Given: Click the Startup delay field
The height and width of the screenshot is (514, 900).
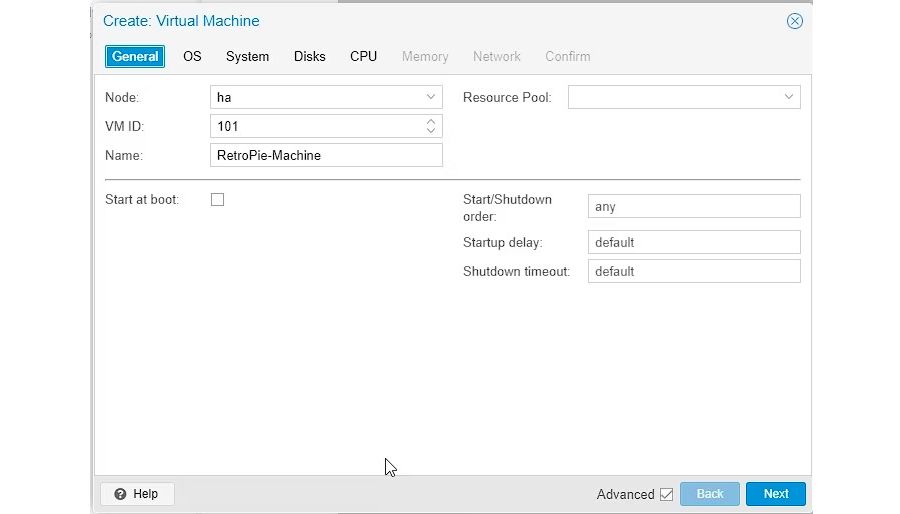Looking at the screenshot, I should click(x=693, y=242).
